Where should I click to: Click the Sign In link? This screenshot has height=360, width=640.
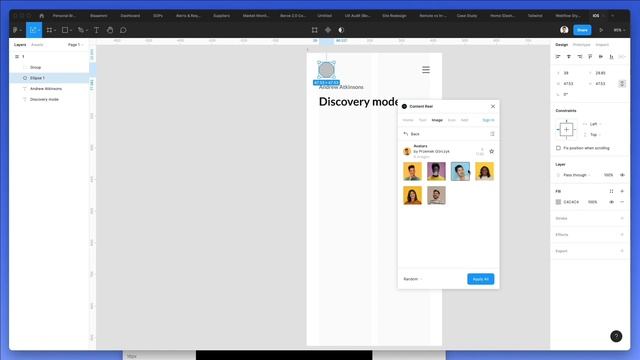click(488, 120)
